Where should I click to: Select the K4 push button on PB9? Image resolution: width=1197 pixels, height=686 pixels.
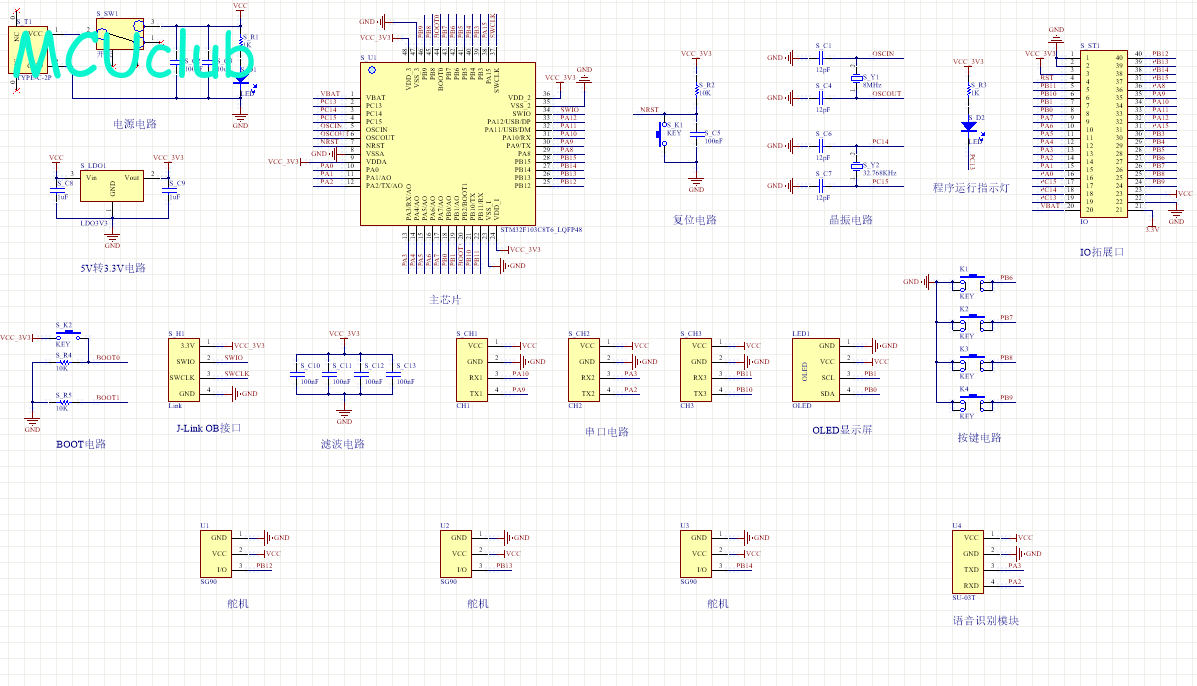(x=972, y=404)
